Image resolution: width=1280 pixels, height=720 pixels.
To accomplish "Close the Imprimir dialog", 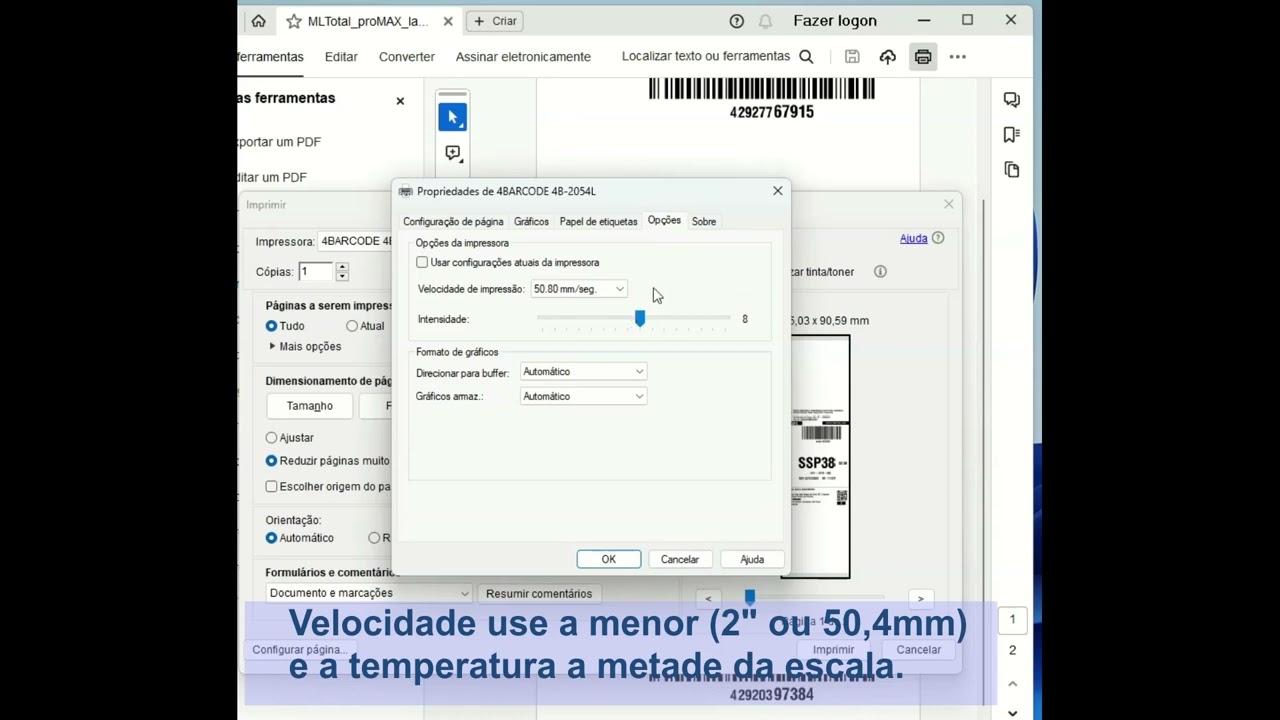I will click(x=948, y=204).
